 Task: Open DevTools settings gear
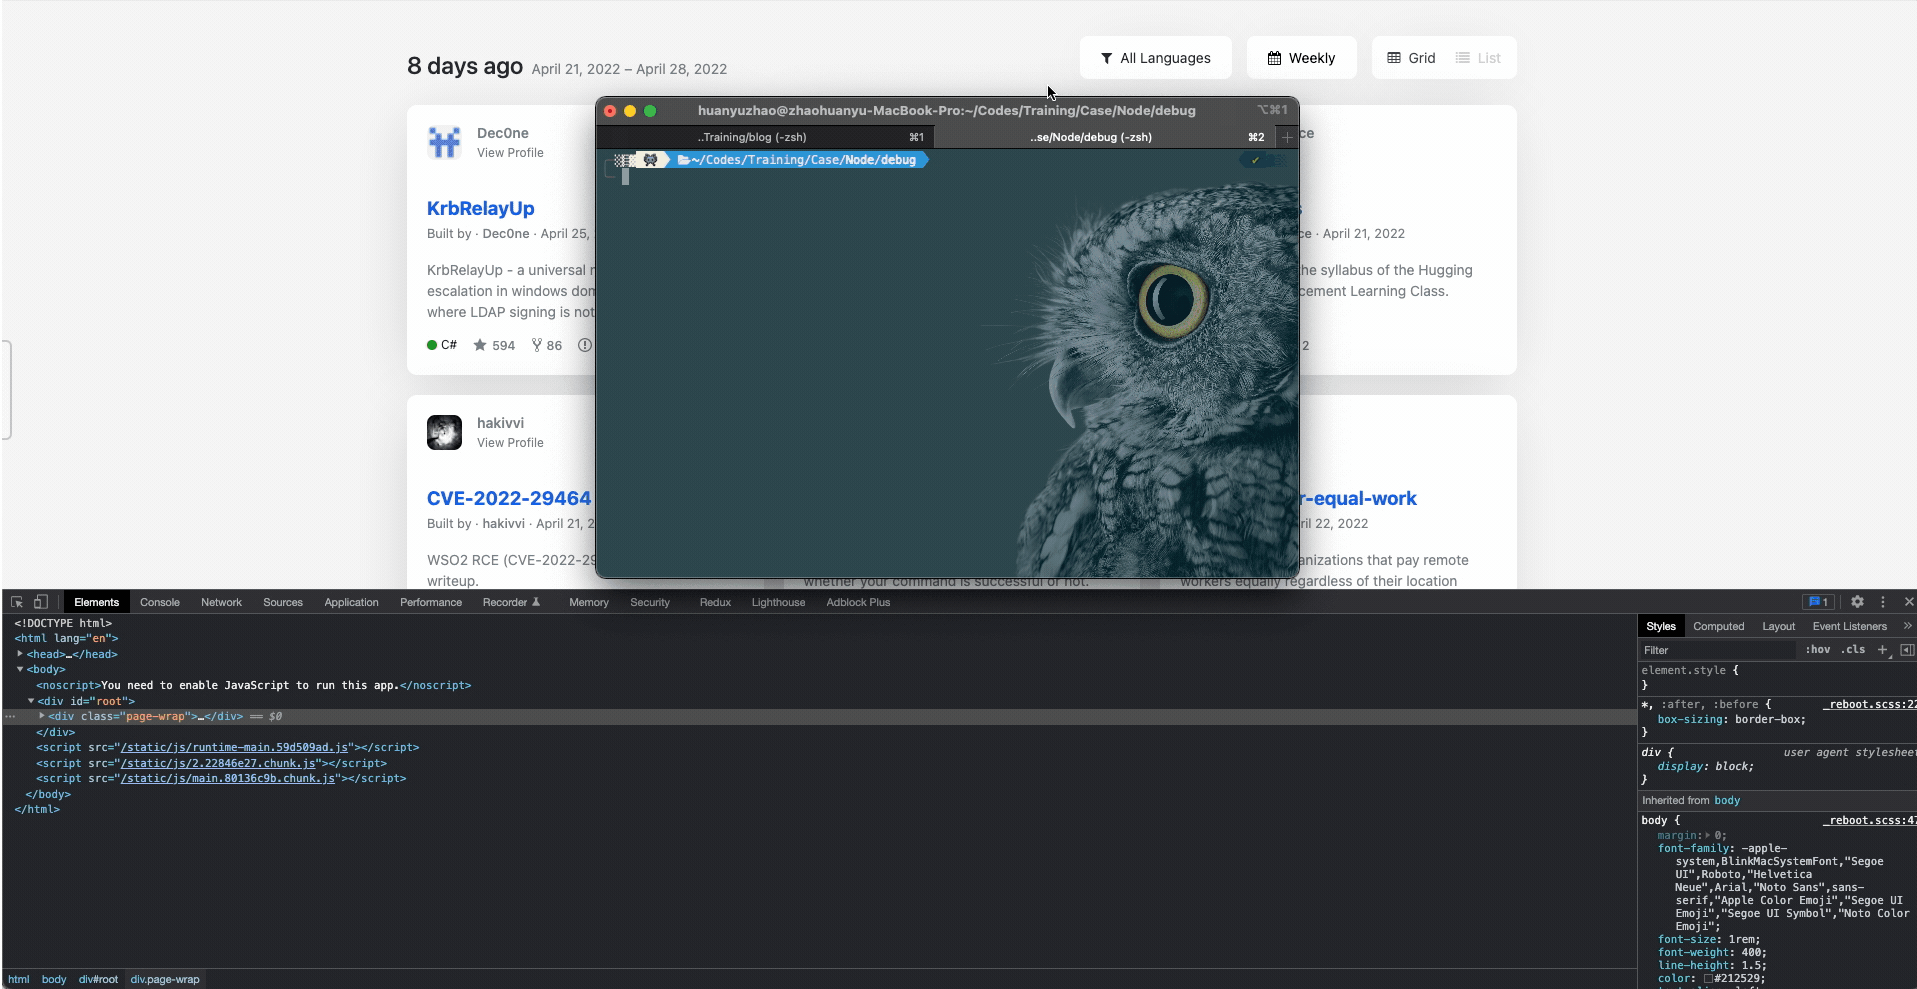tap(1857, 601)
